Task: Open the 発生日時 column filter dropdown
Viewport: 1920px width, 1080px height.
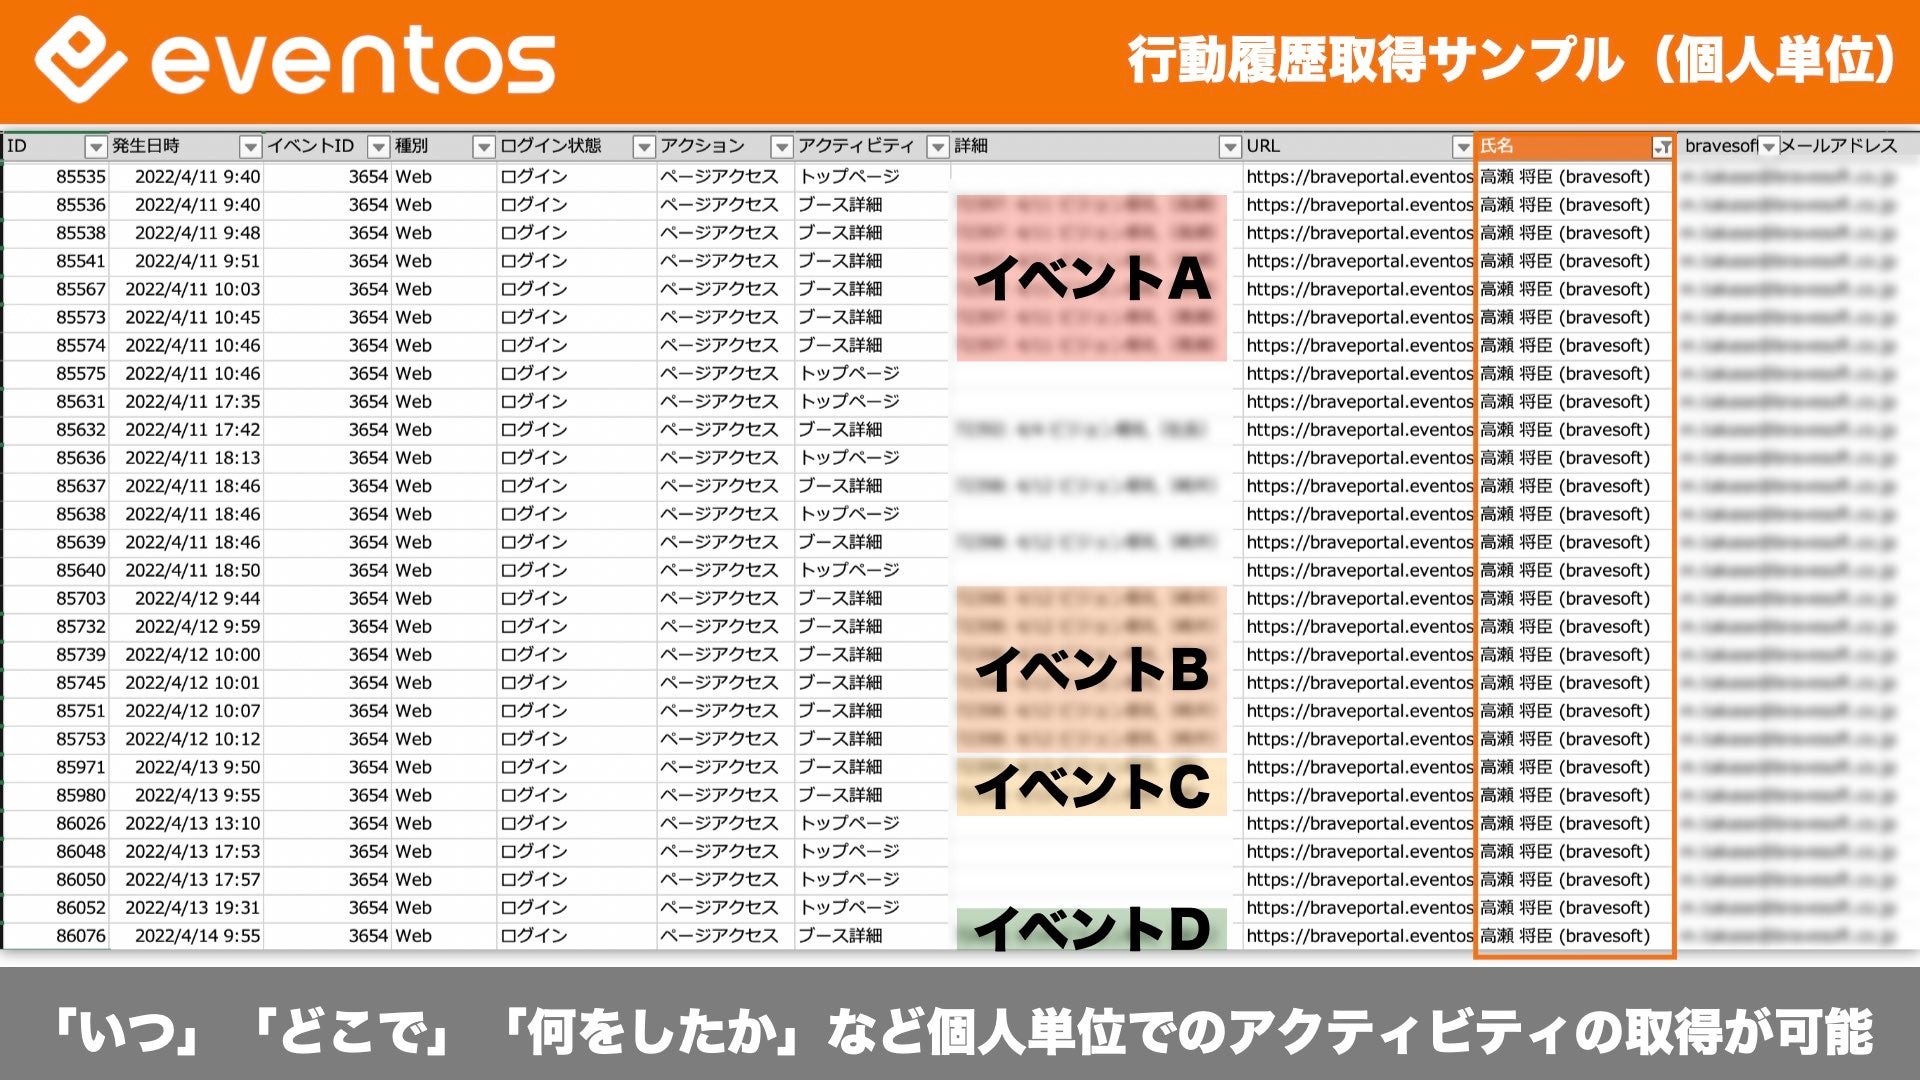Action: pyautogui.click(x=250, y=148)
